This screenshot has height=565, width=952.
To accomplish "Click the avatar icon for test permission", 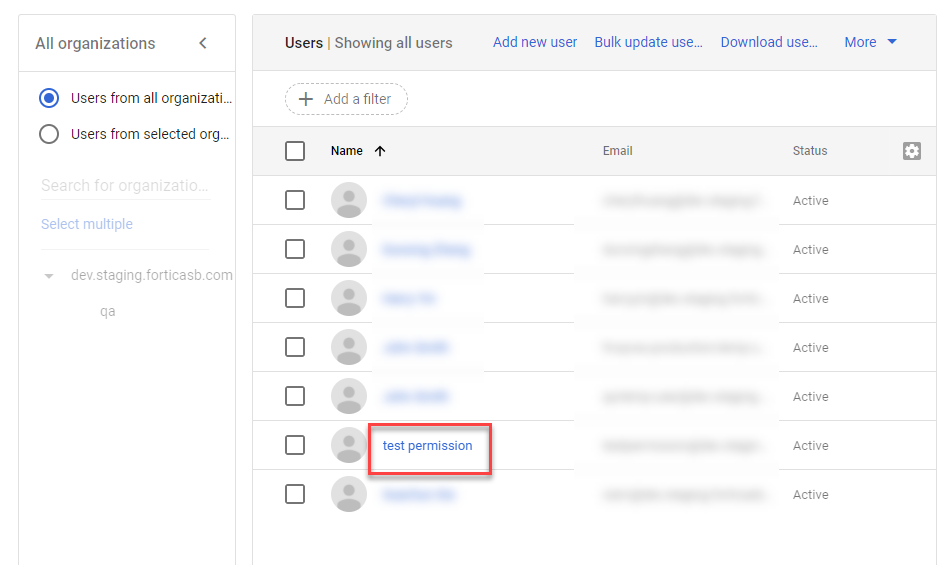I will [x=349, y=445].
